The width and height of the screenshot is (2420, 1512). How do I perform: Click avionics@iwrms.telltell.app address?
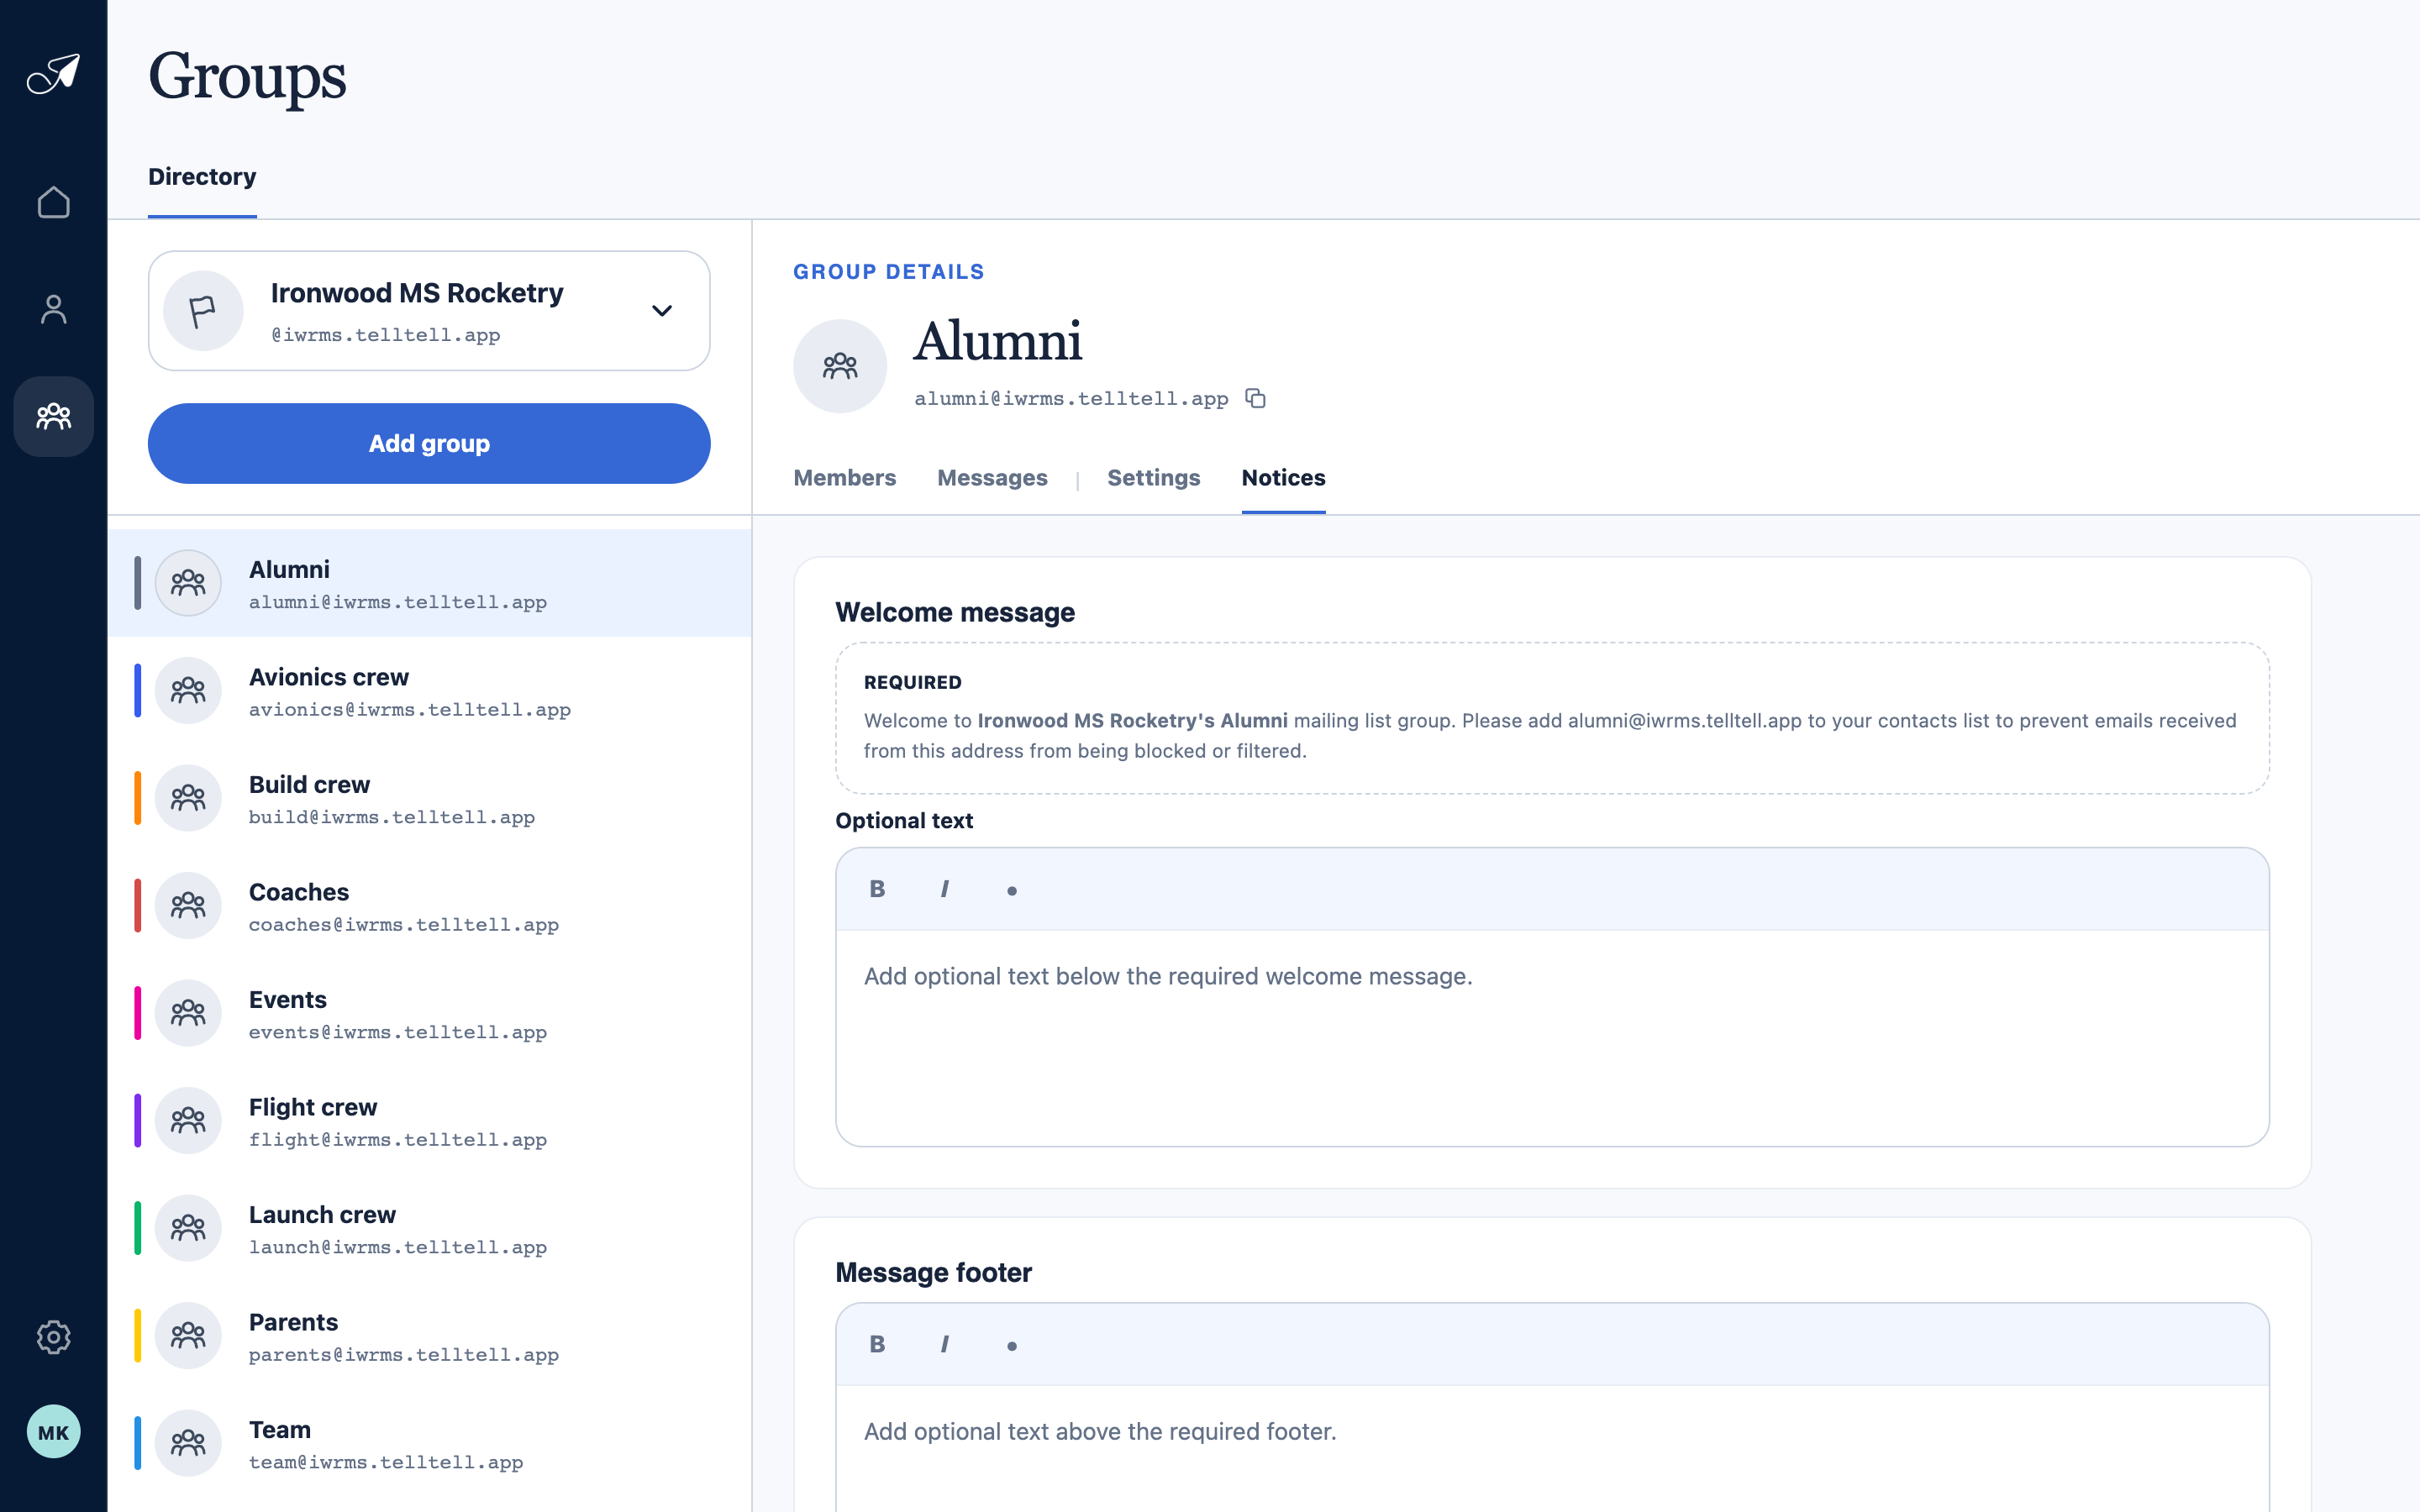pyautogui.click(x=410, y=710)
